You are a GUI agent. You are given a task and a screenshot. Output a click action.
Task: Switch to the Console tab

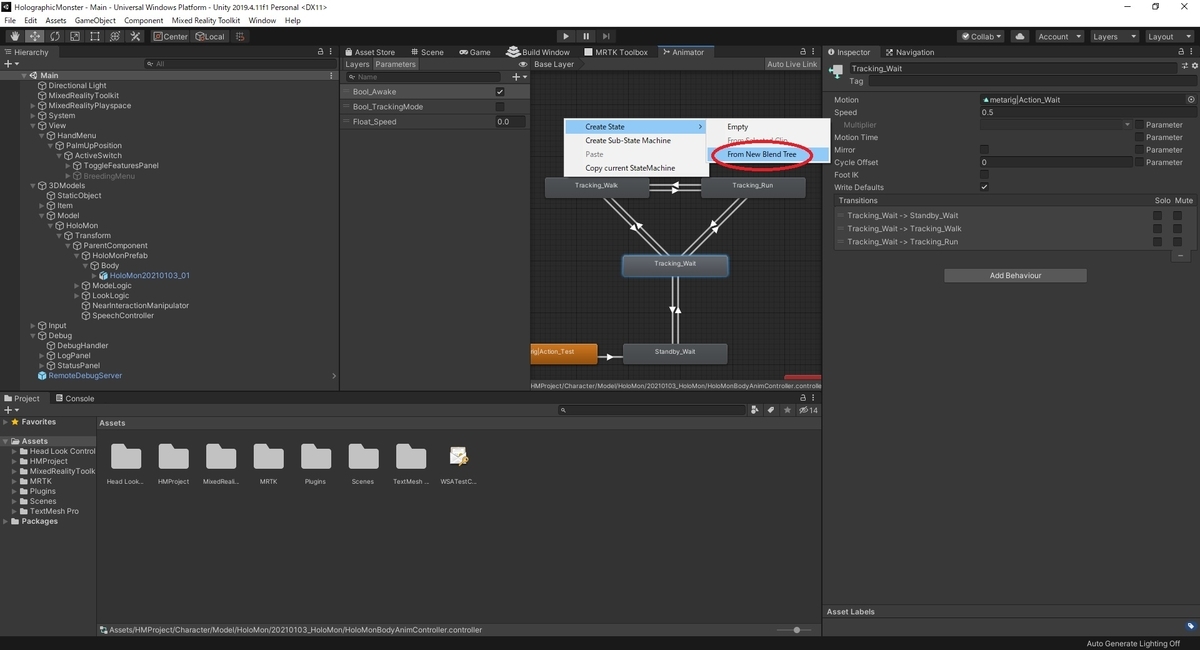pyautogui.click(x=73, y=398)
